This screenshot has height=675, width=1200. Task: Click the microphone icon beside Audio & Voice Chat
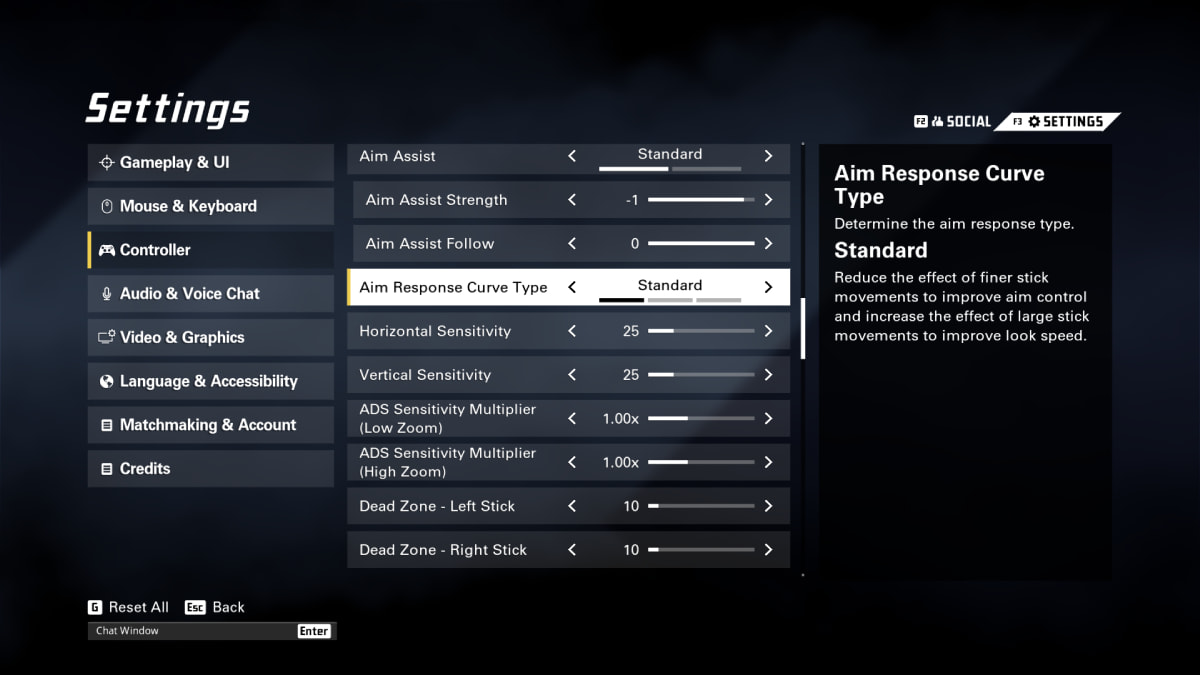click(x=106, y=294)
